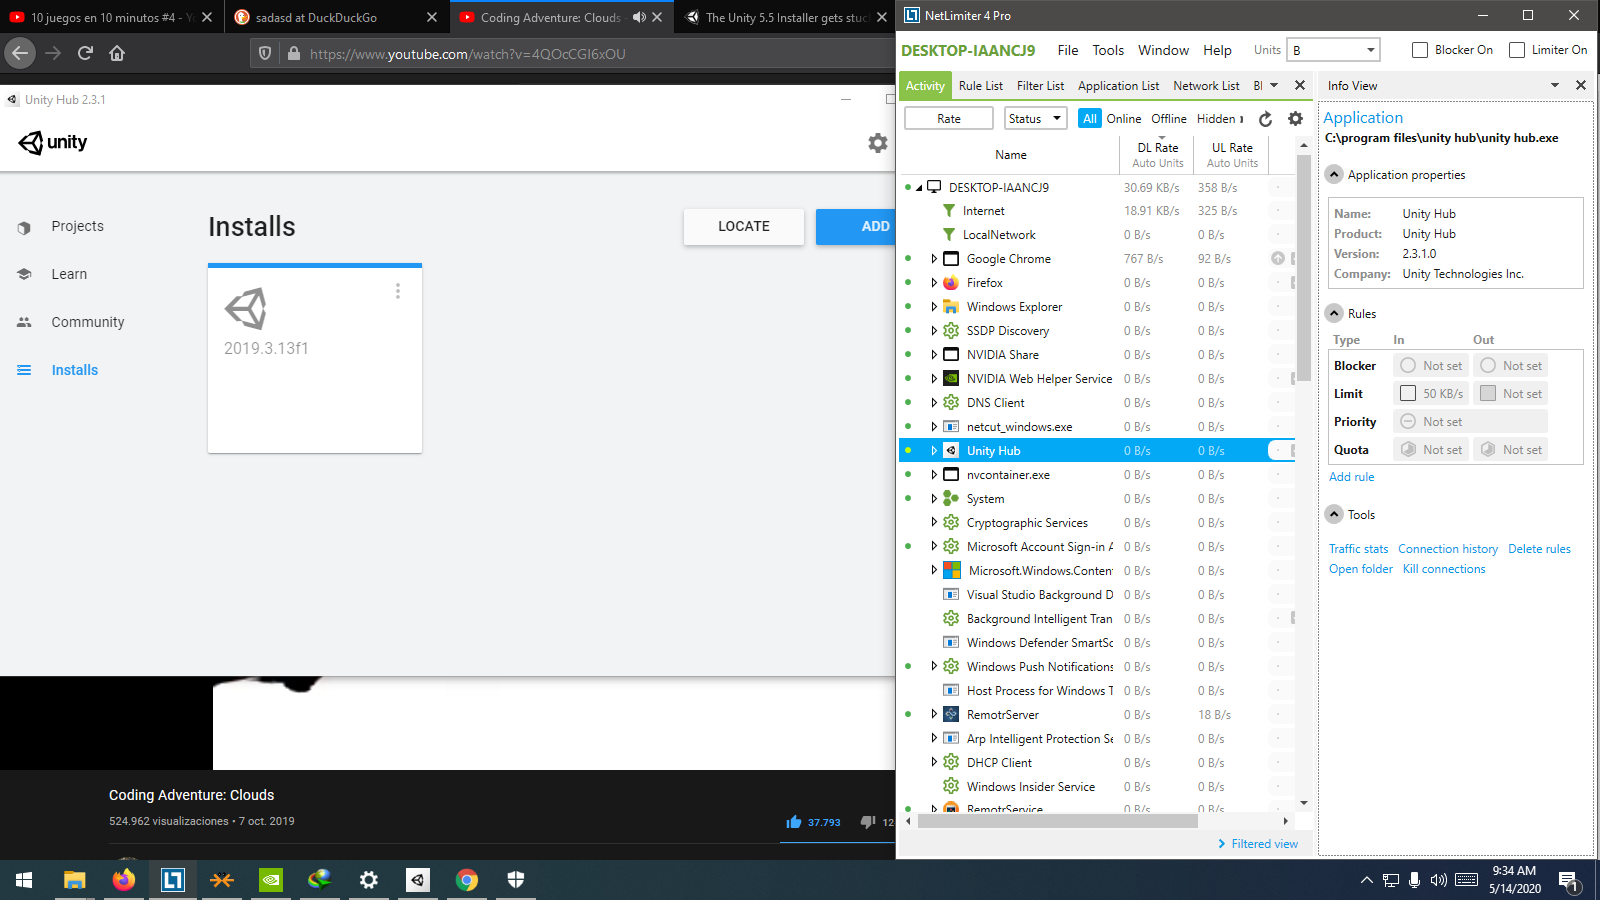Collapse the Rules section
The height and width of the screenshot is (900, 1600).
tap(1334, 314)
